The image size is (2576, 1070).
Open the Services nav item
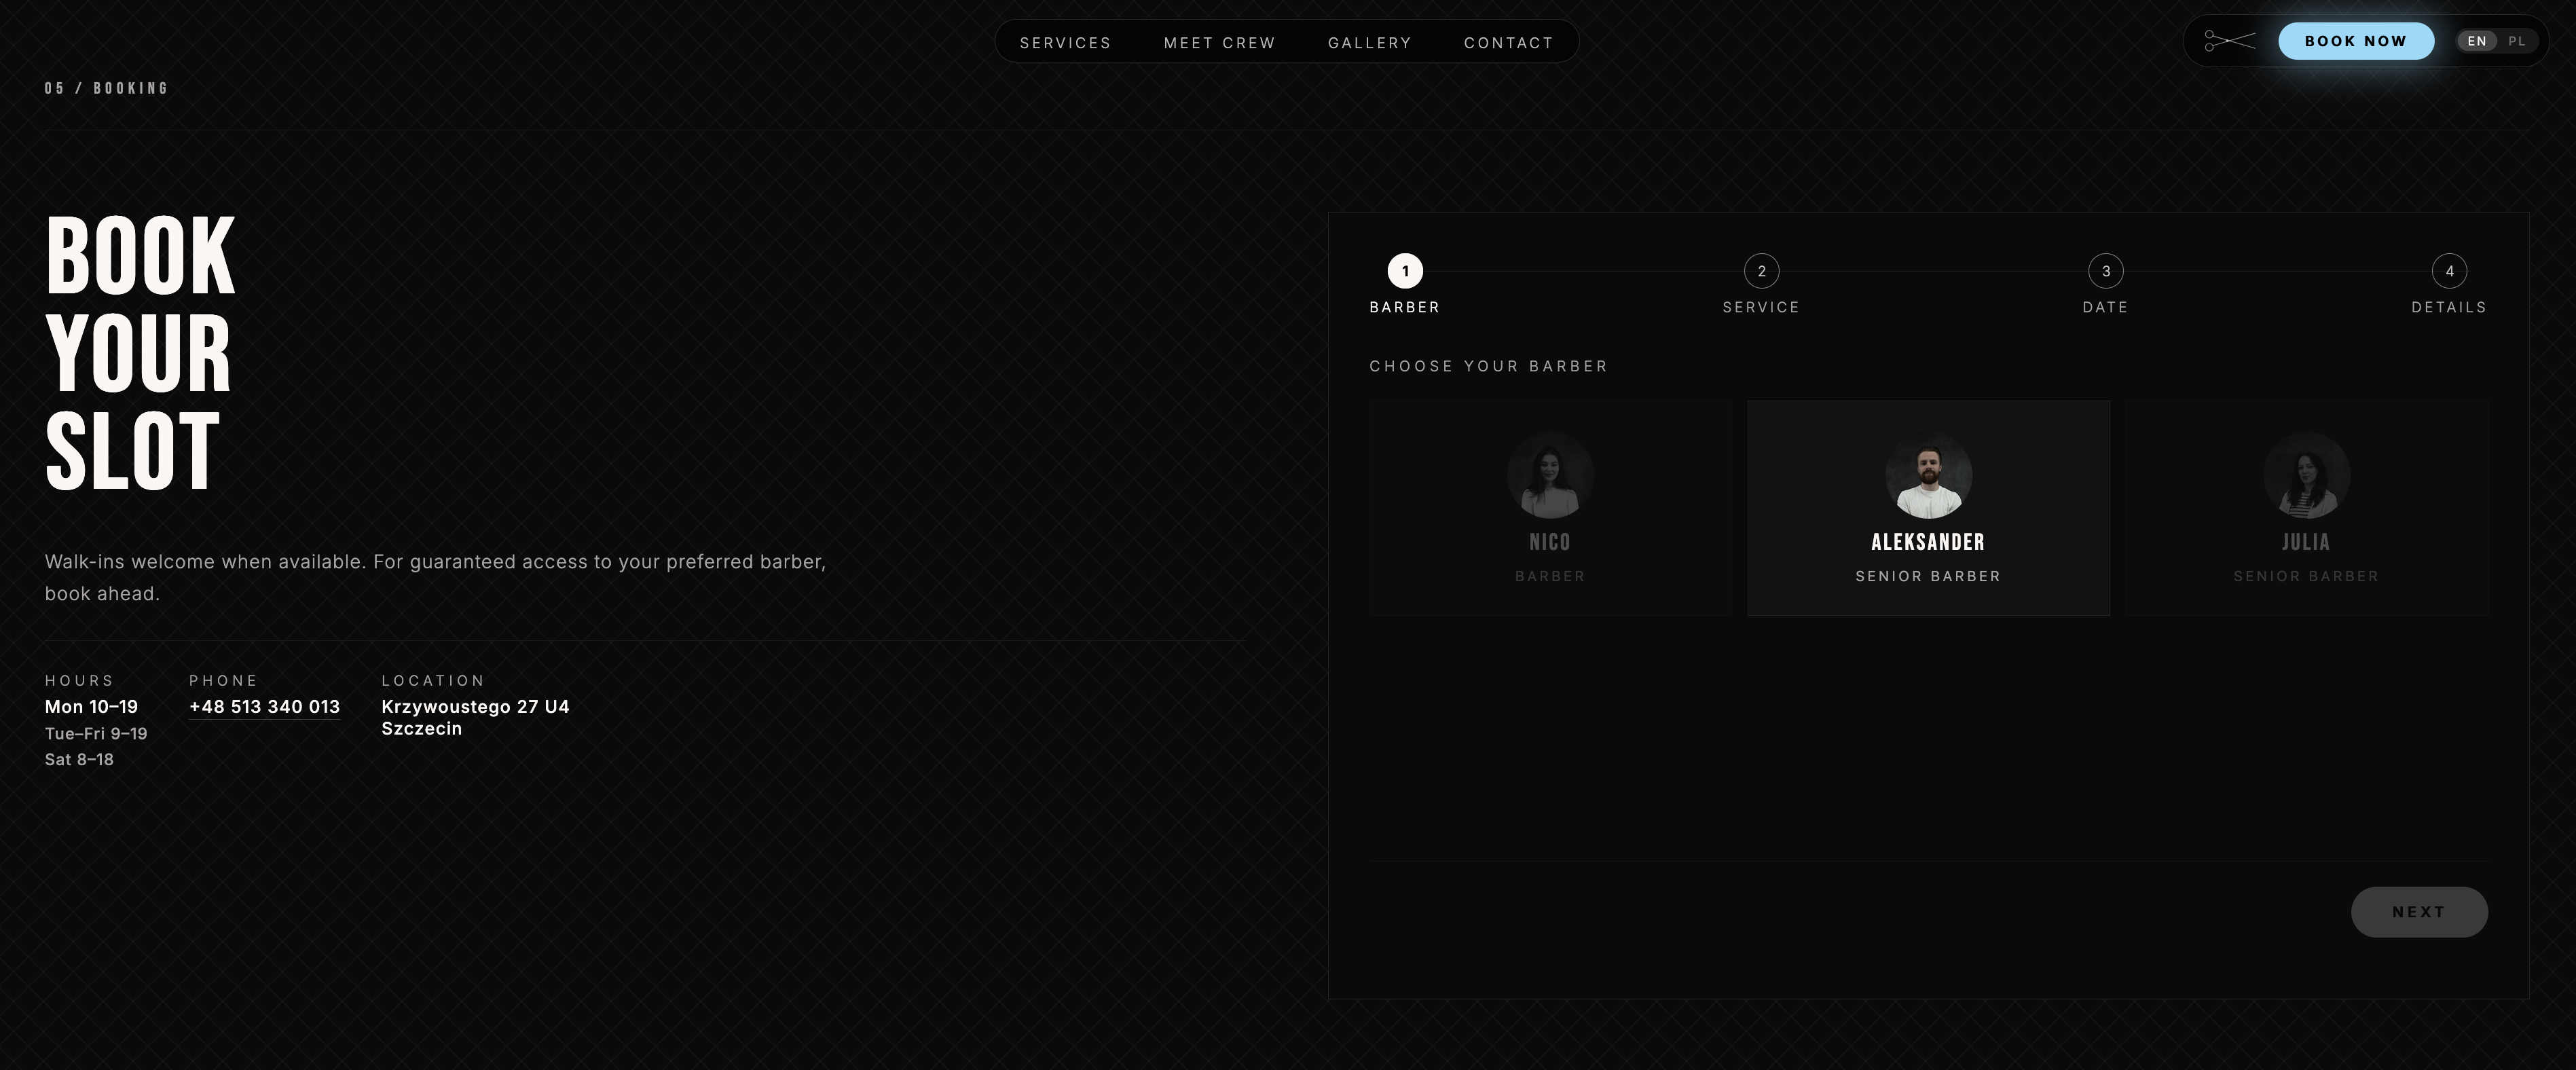[x=1065, y=43]
